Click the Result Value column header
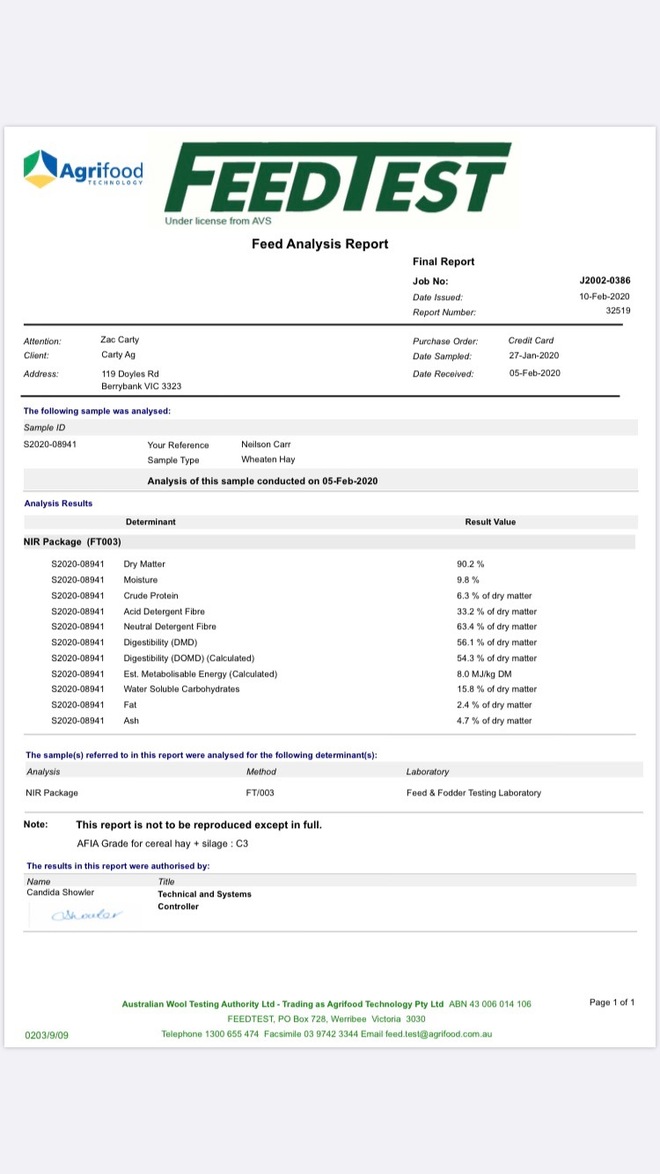Screen dimensions: 660x1174 [x=490, y=522]
